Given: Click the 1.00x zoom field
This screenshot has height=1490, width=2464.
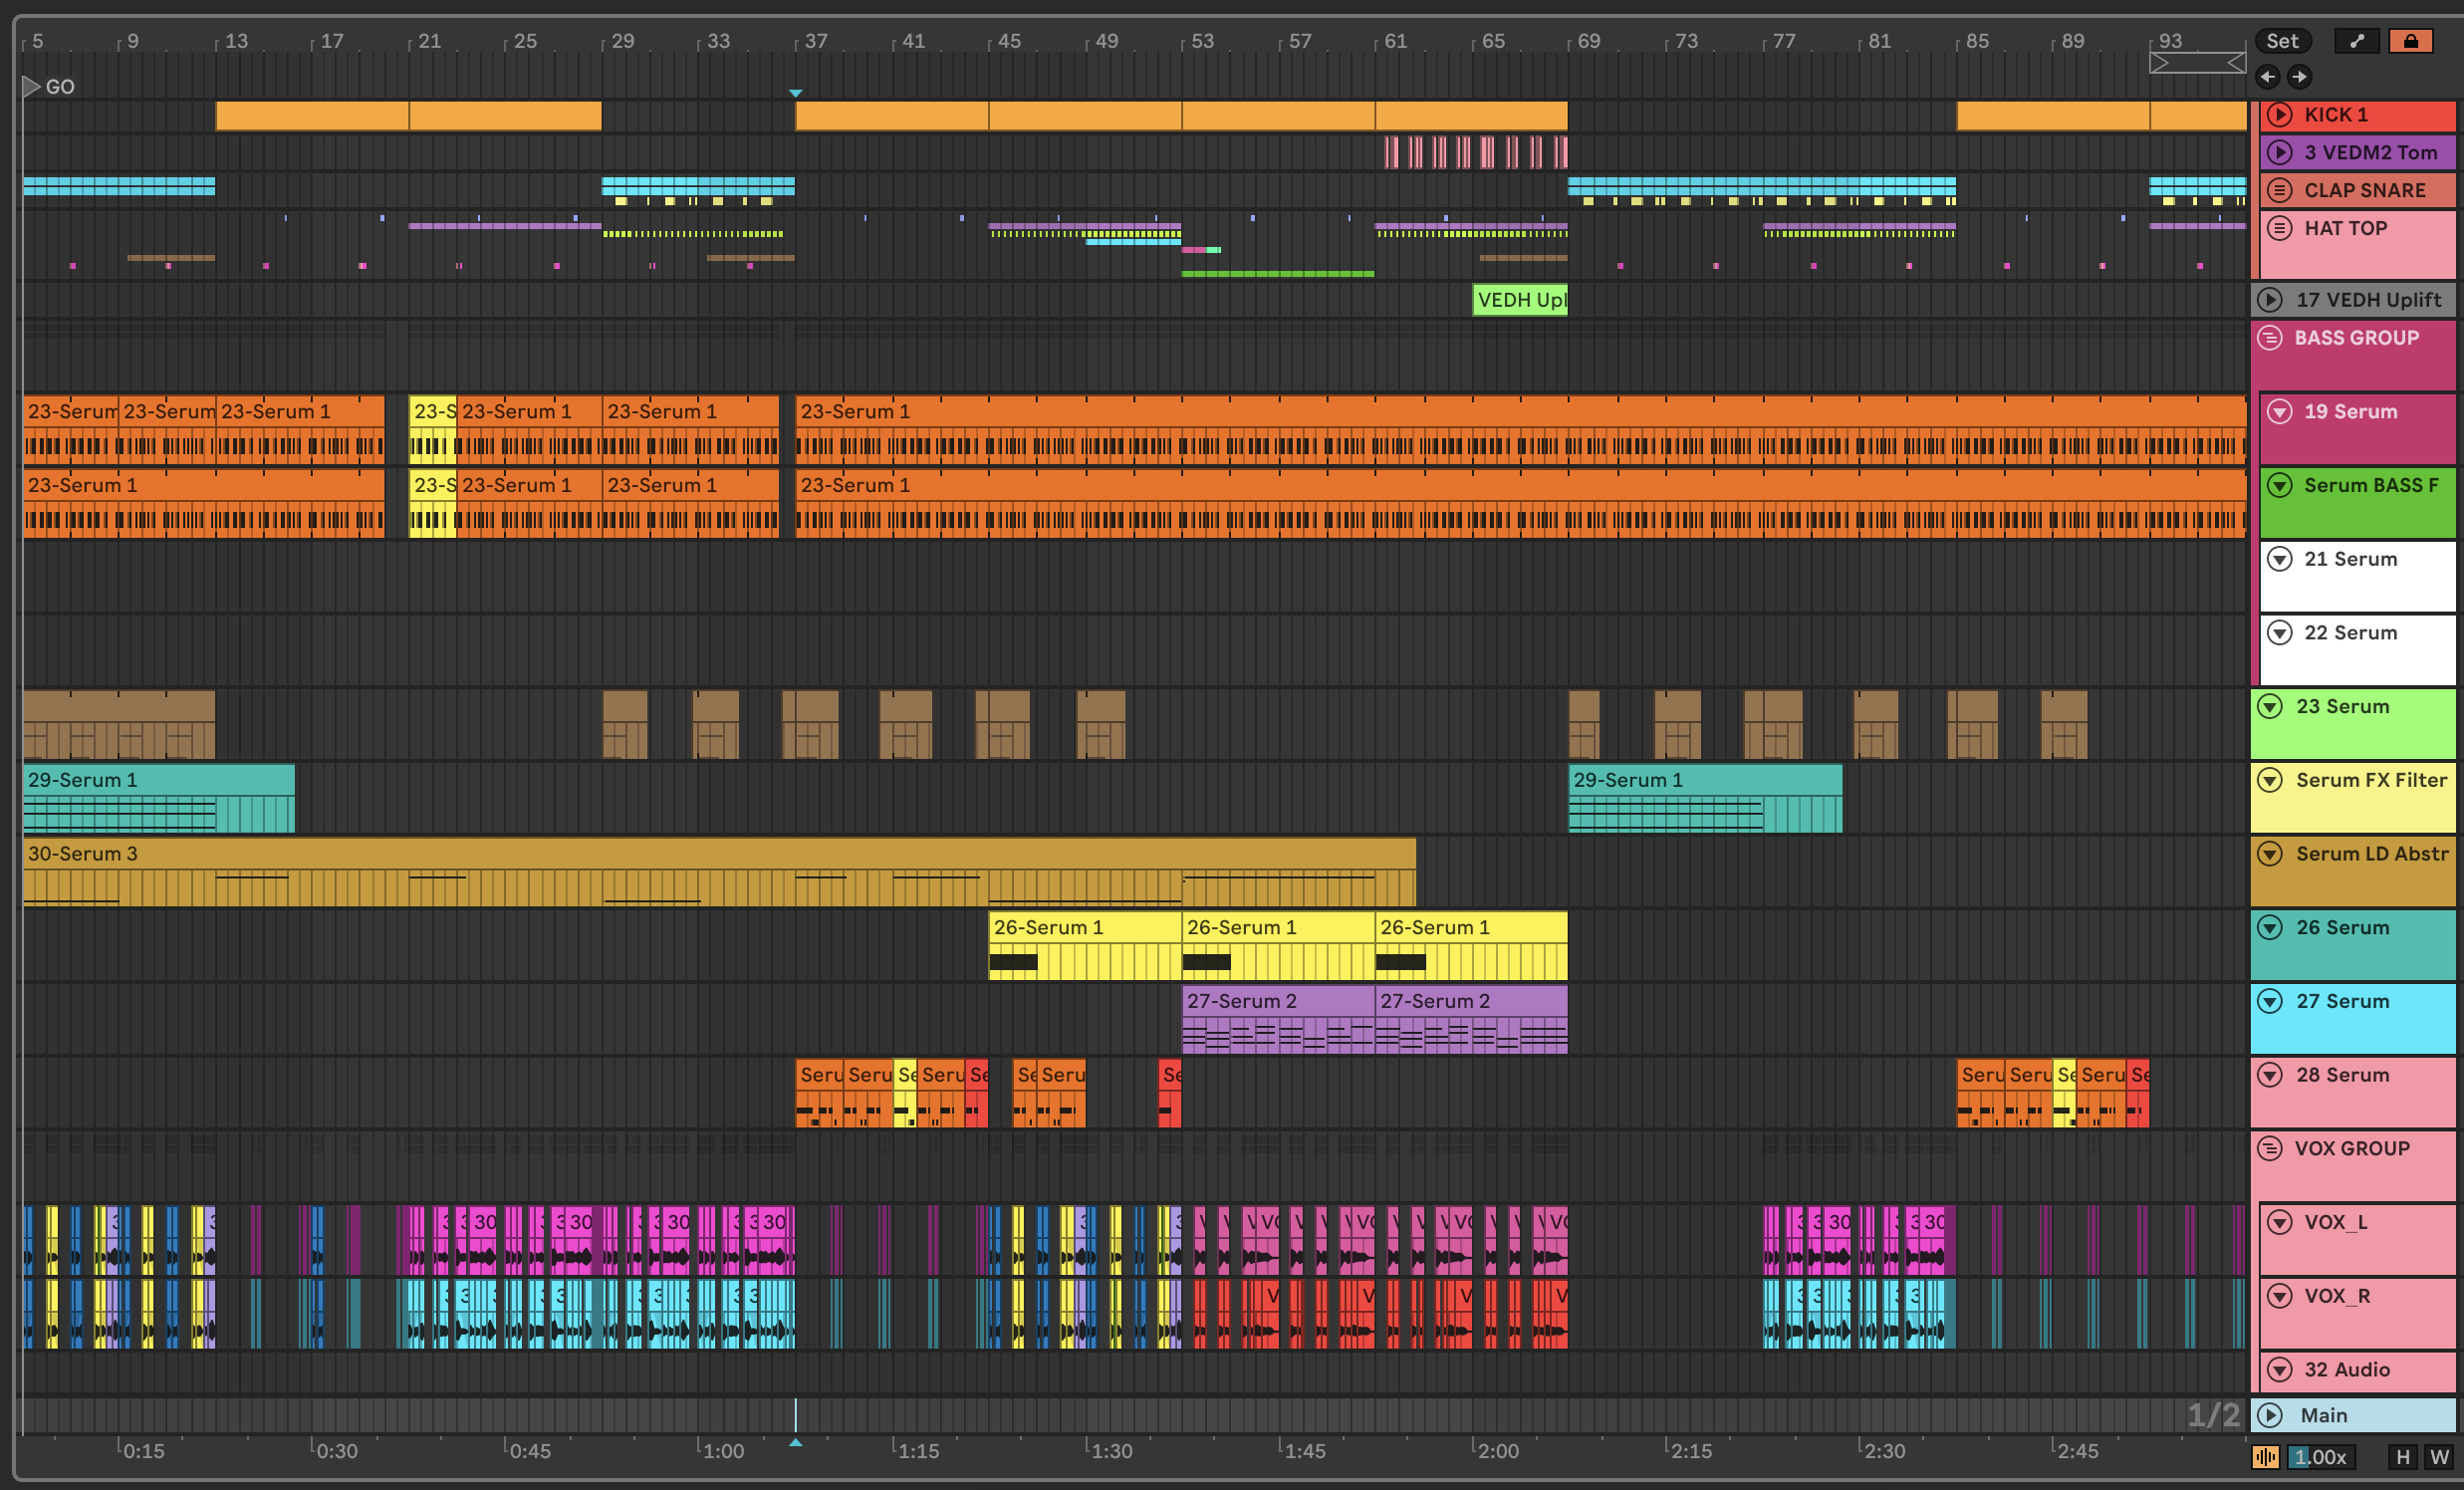Looking at the screenshot, I should click(x=2320, y=1457).
